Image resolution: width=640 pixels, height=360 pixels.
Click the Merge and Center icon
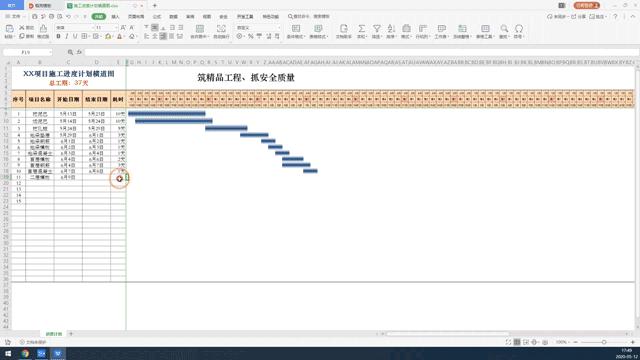(200, 29)
